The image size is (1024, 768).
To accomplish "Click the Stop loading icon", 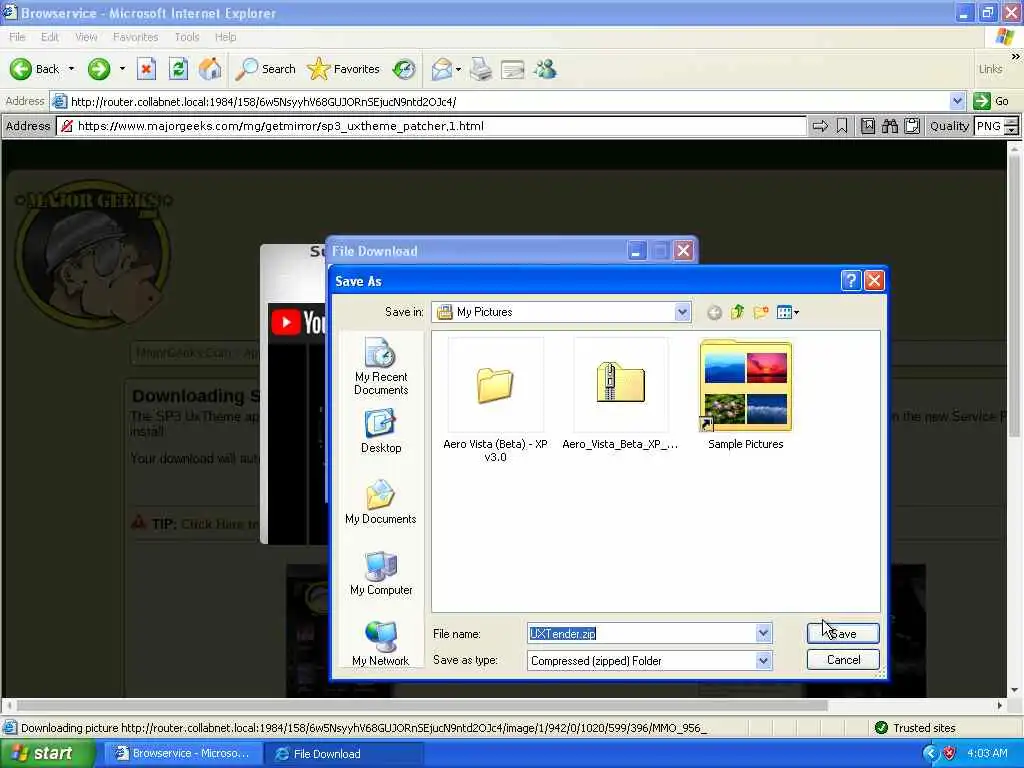I will pos(146,69).
